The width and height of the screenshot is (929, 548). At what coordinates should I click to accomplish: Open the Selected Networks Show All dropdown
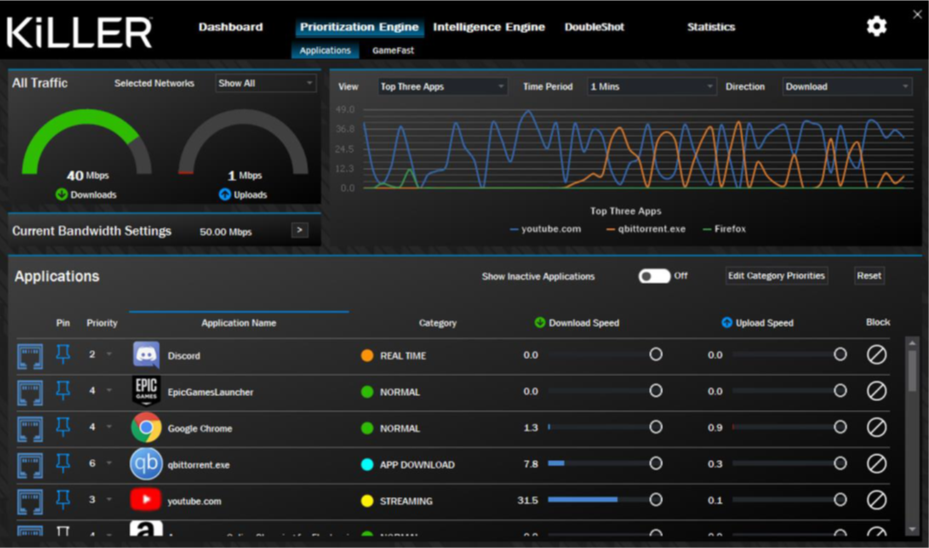point(265,83)
